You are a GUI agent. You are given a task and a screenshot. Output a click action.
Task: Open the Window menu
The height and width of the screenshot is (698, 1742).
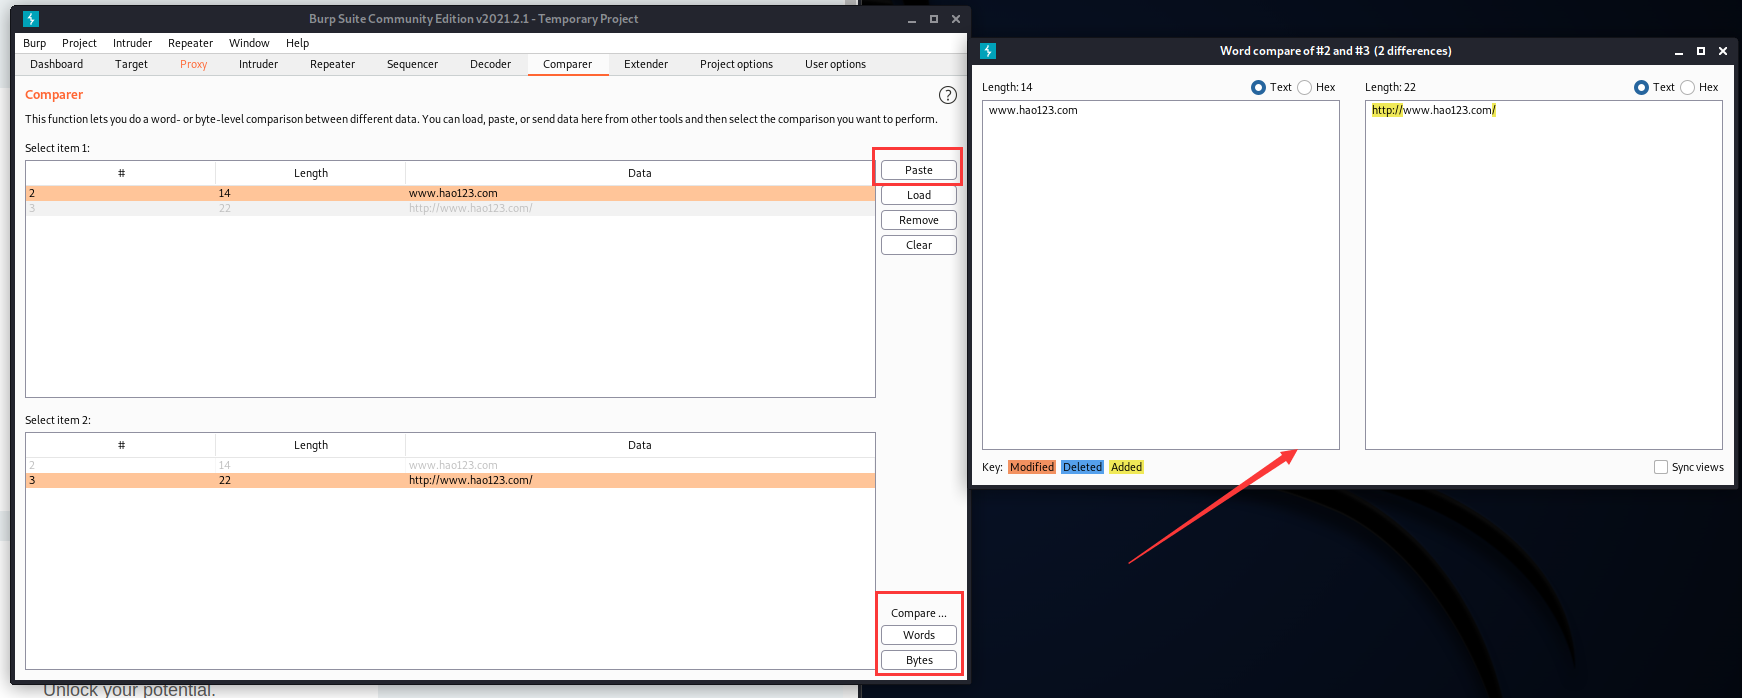(x=249, y=43)
